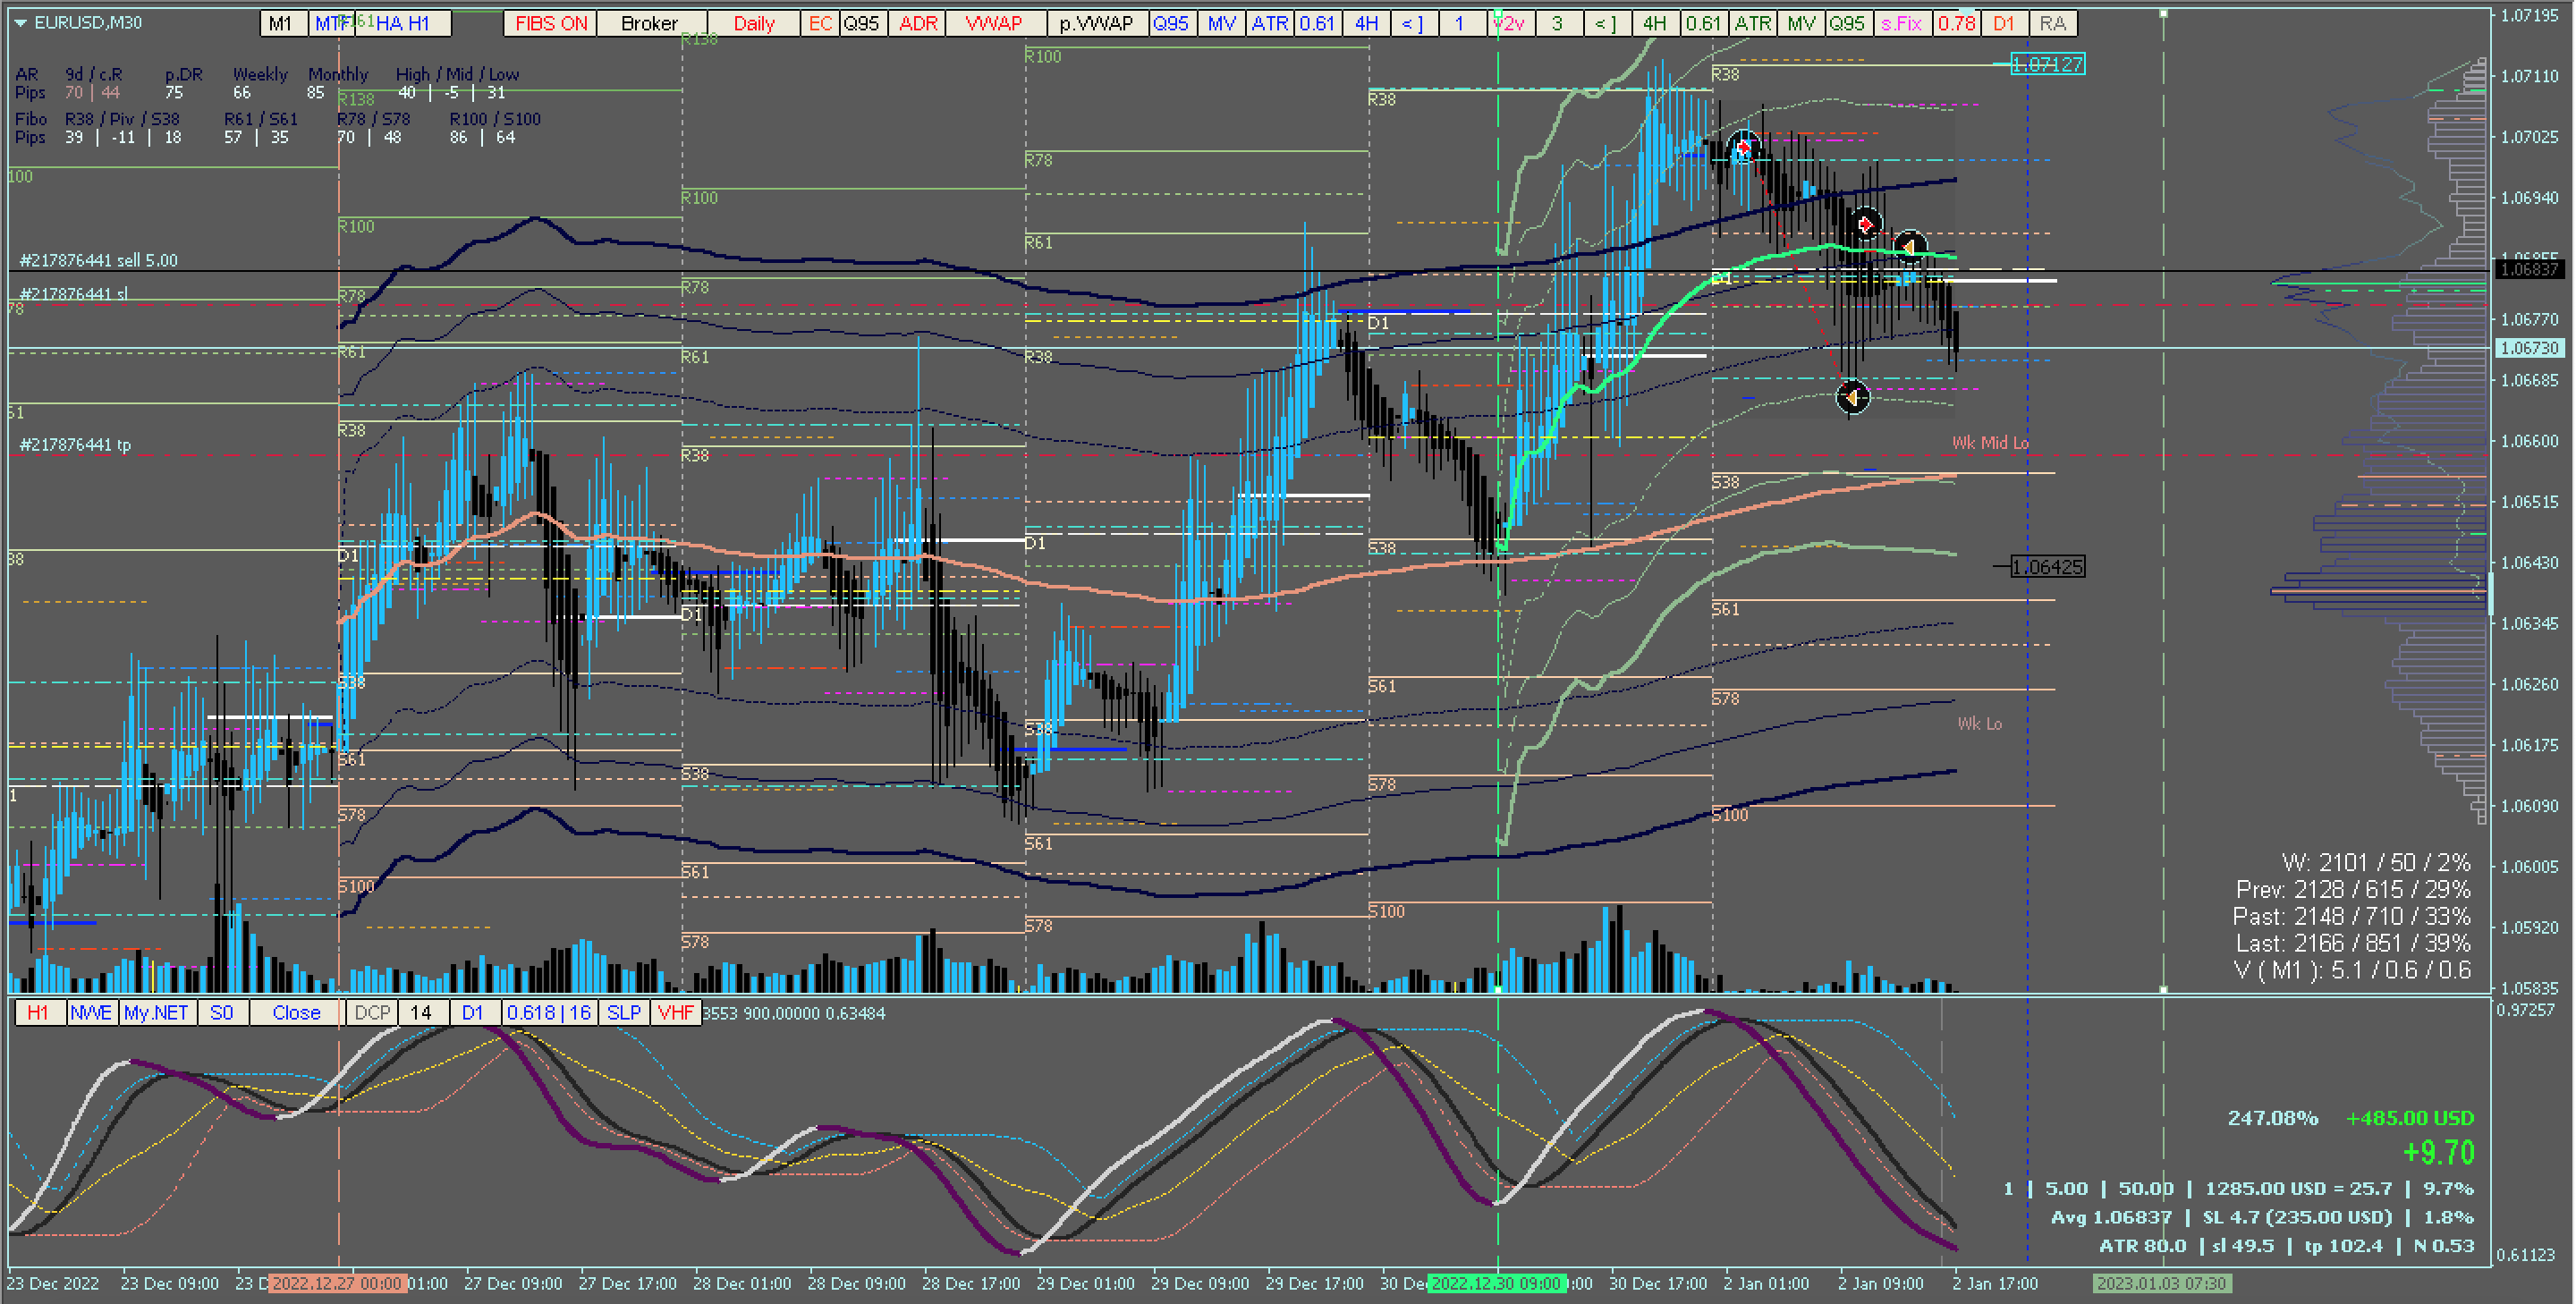2576x1304 pixels.
Task: Click the topmost circled red arrow marker
Action: [x=1743, y=149]
